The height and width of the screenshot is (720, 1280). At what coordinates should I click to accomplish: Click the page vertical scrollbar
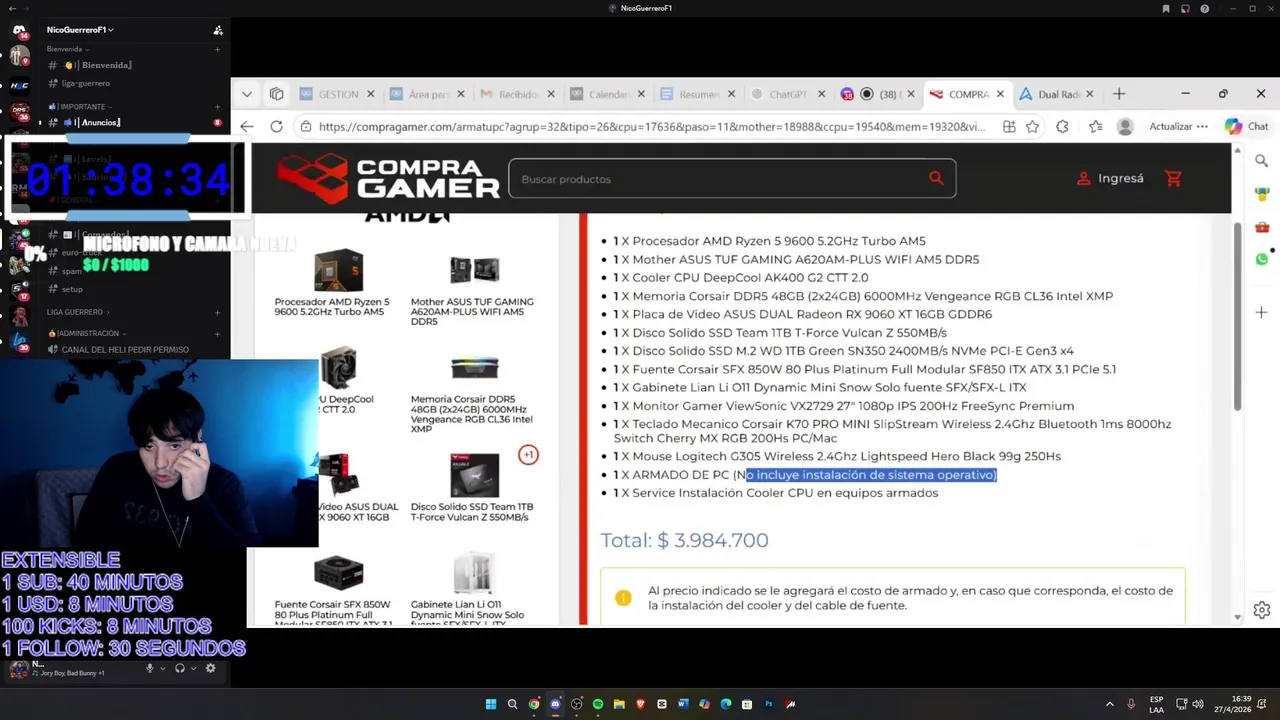click(x=1237, y=315)
